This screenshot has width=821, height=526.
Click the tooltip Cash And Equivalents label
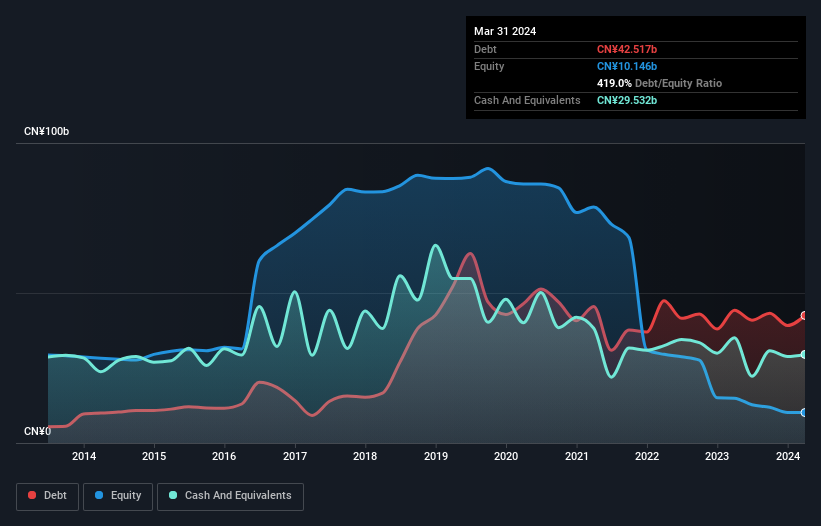527,100
